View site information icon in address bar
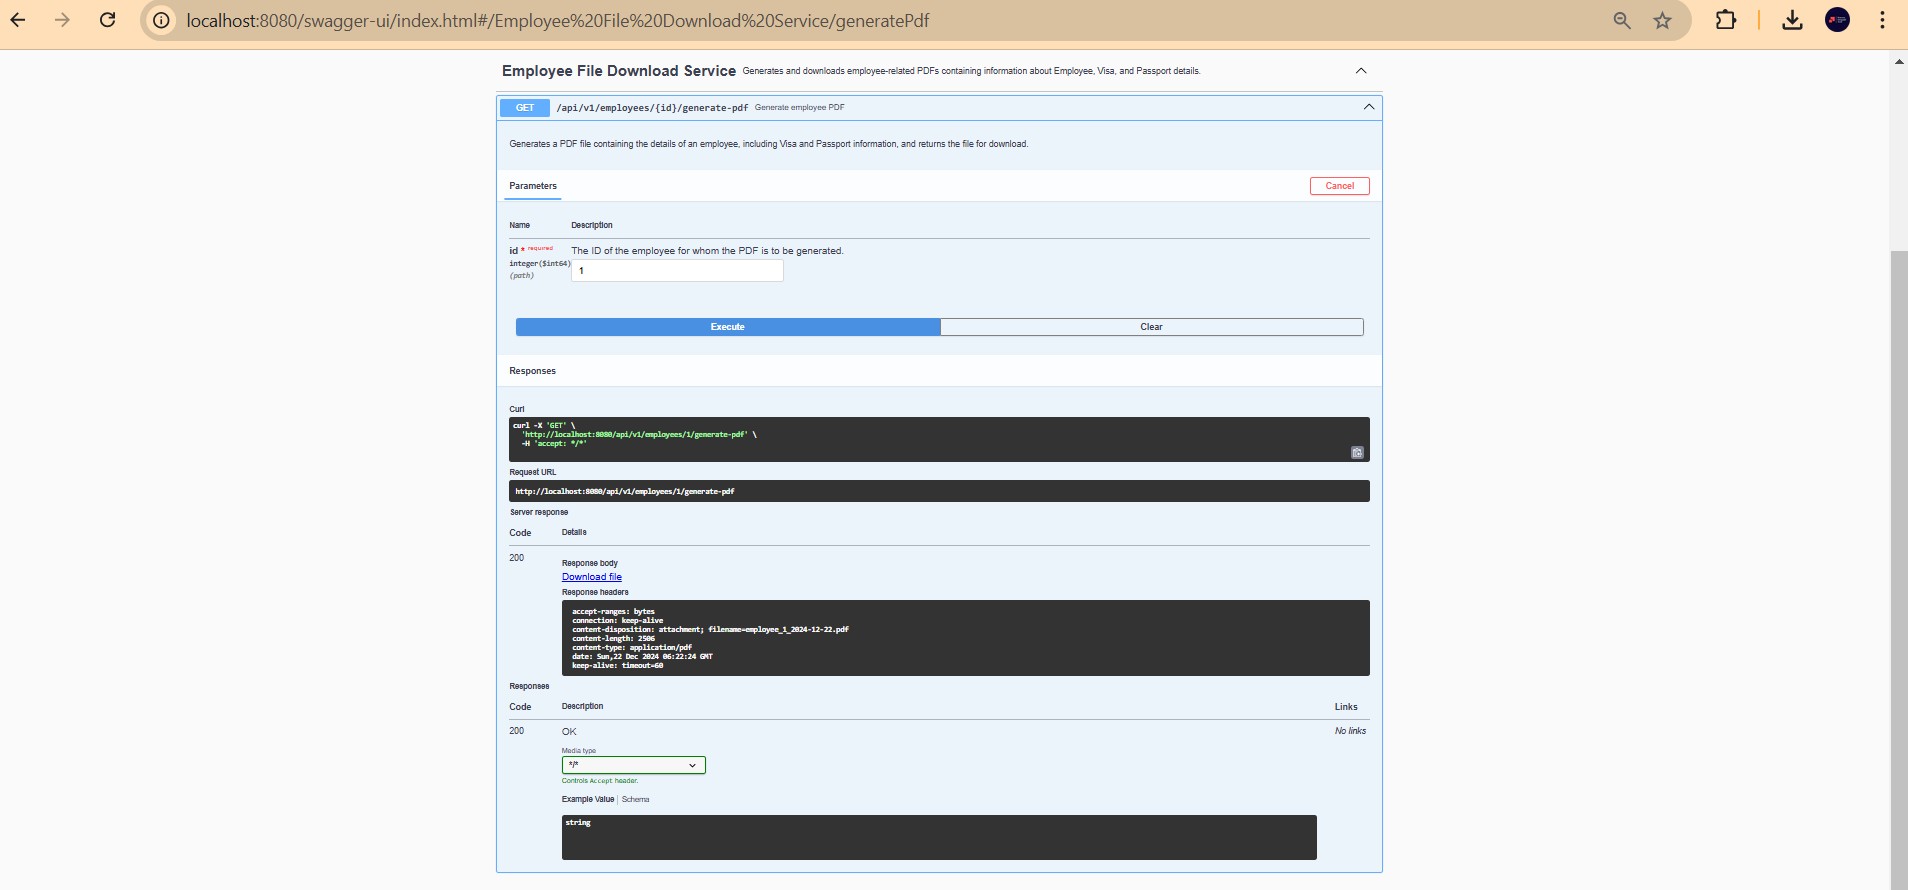This screenshot has height=890, width=1908. (161, 20)
